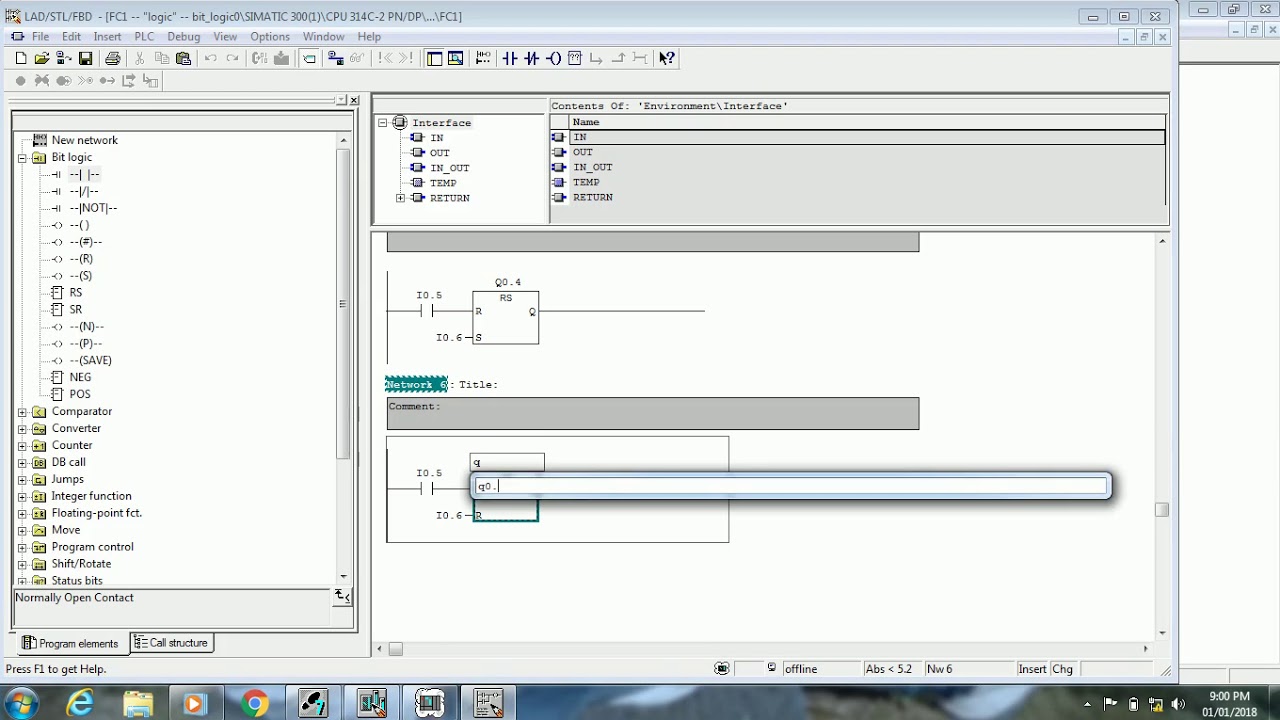Screen dimensions: 1280x720
Task: Insert an empty box from toolbar
Action: click(575, 58)
